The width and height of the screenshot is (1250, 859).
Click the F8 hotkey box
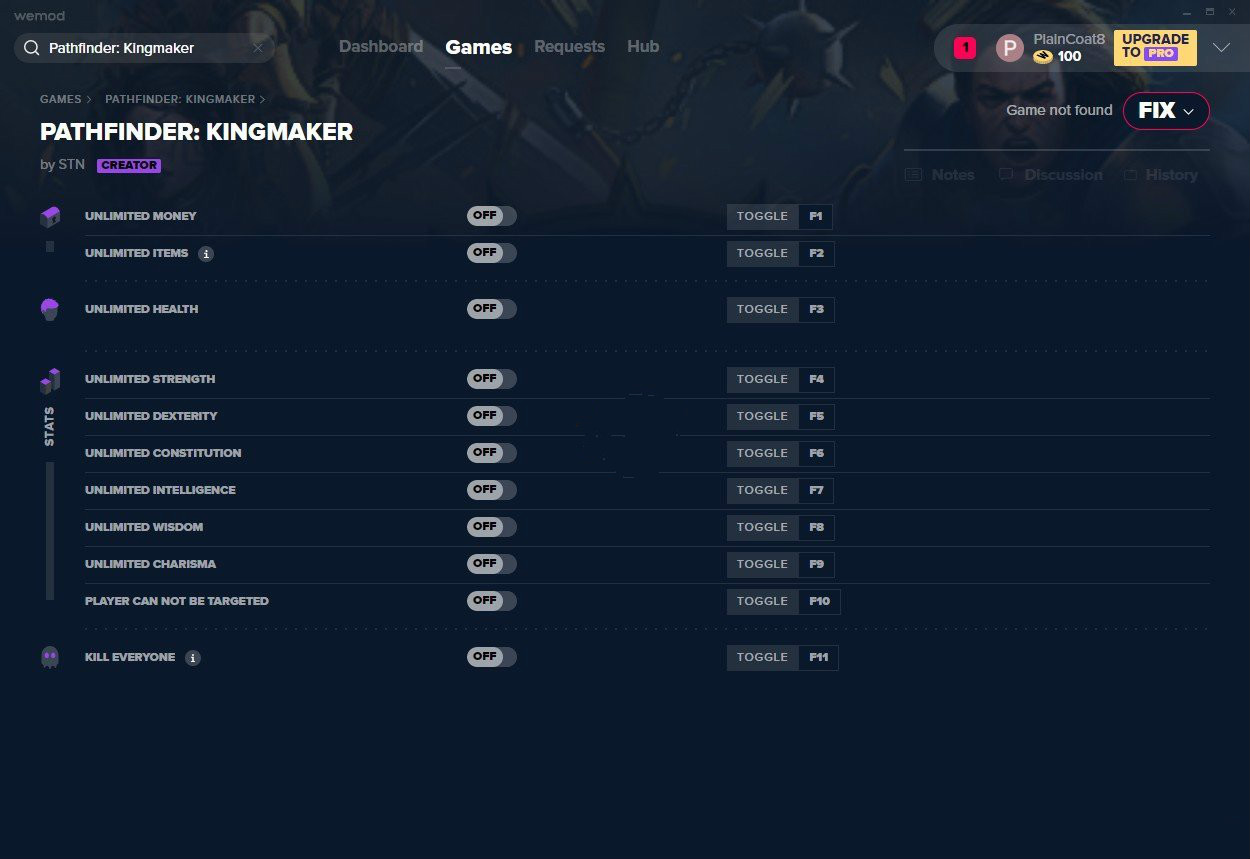click(816, 527)
